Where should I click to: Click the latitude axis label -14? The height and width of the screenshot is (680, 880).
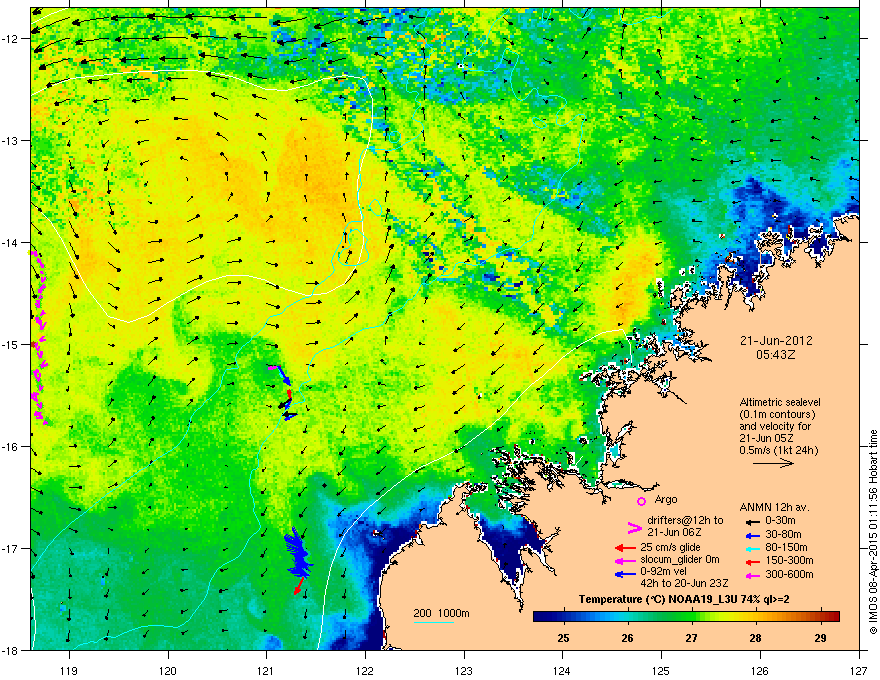click(x=11, y=242)
